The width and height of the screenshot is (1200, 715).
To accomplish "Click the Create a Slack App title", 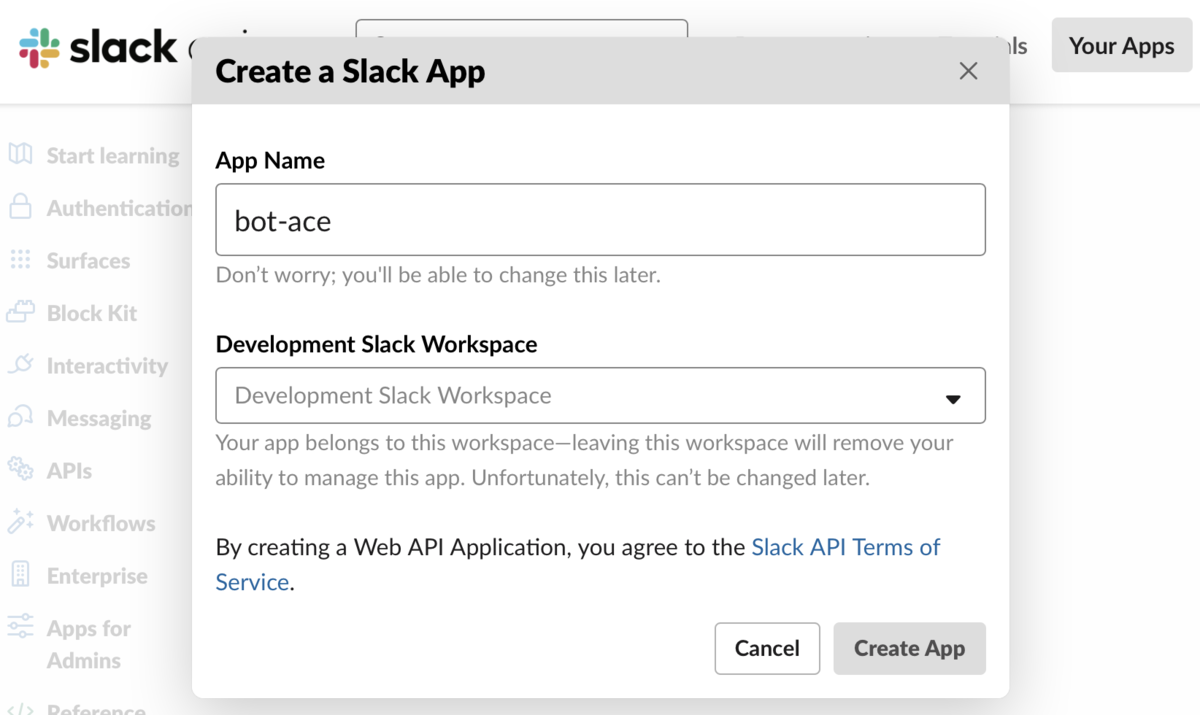I will click(350, 71).
